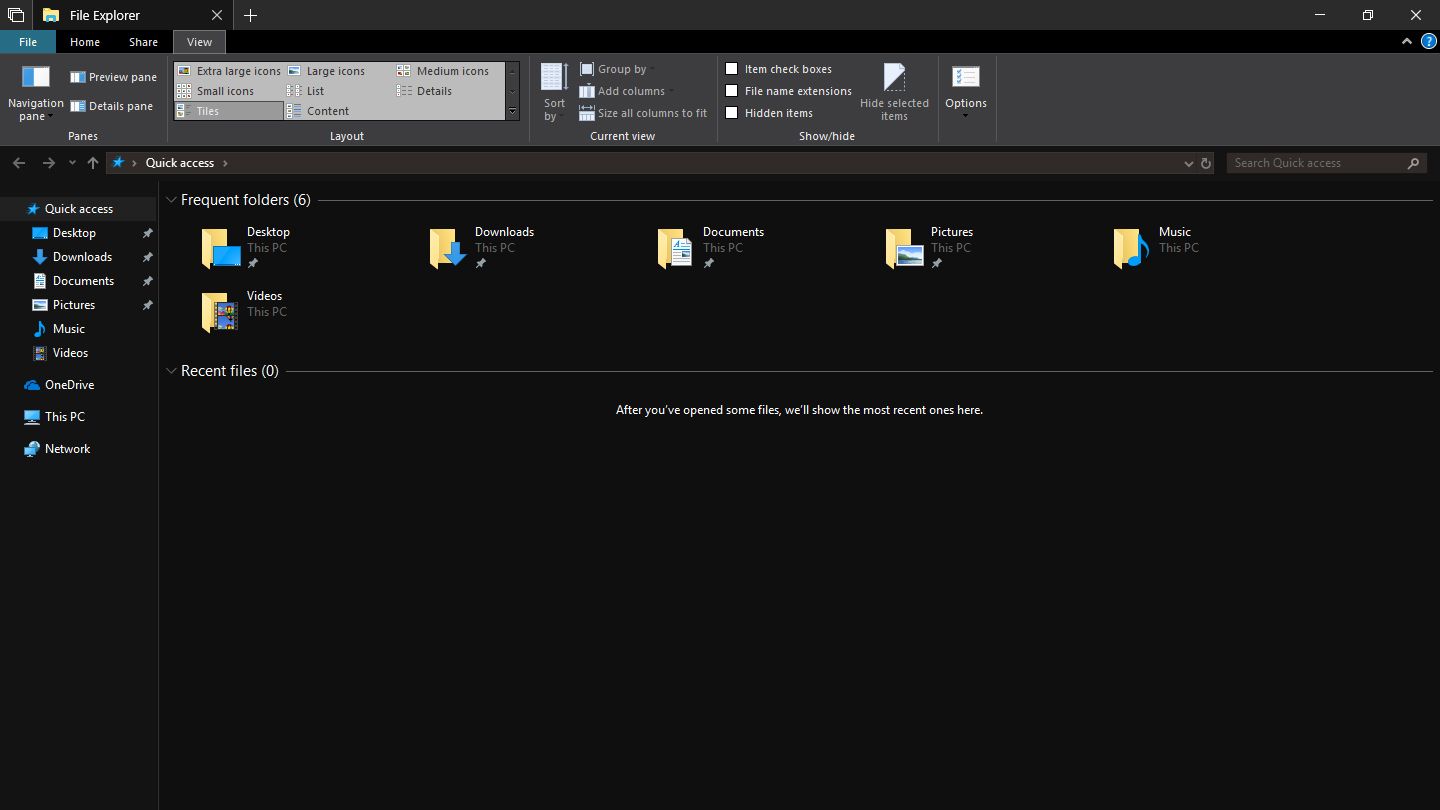
Task: Expand the Layout gallery options
Action: pos(513,112)
